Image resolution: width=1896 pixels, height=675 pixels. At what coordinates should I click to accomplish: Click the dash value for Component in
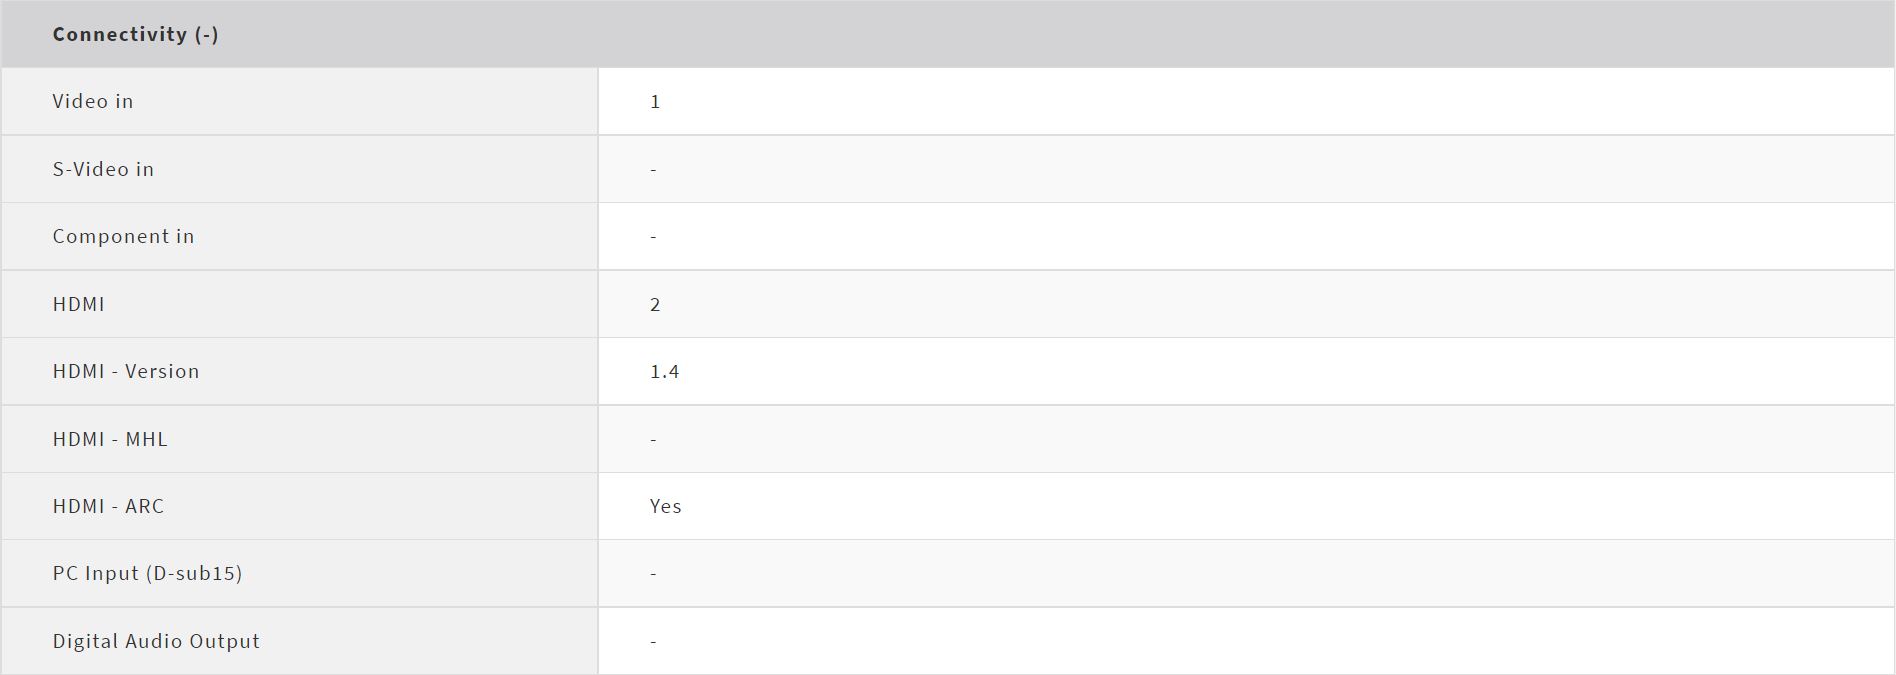point(653,237)
